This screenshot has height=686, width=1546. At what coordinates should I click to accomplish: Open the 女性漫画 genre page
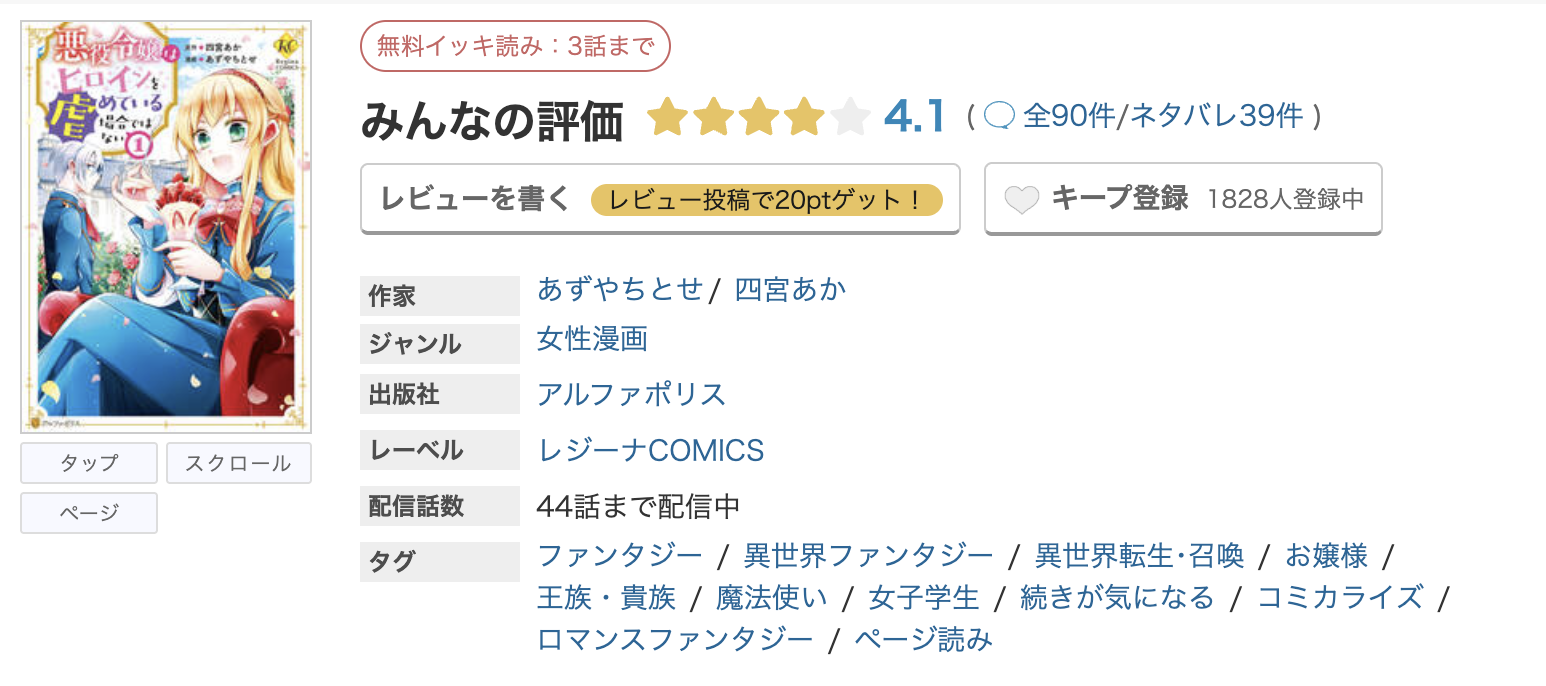590,340
